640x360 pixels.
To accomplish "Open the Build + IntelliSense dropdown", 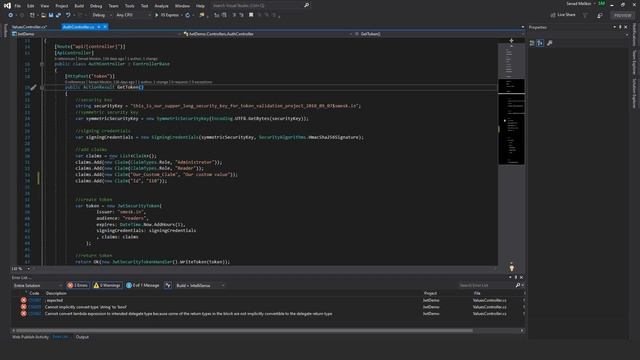I will pyautogui.click(x=200, y=285).
